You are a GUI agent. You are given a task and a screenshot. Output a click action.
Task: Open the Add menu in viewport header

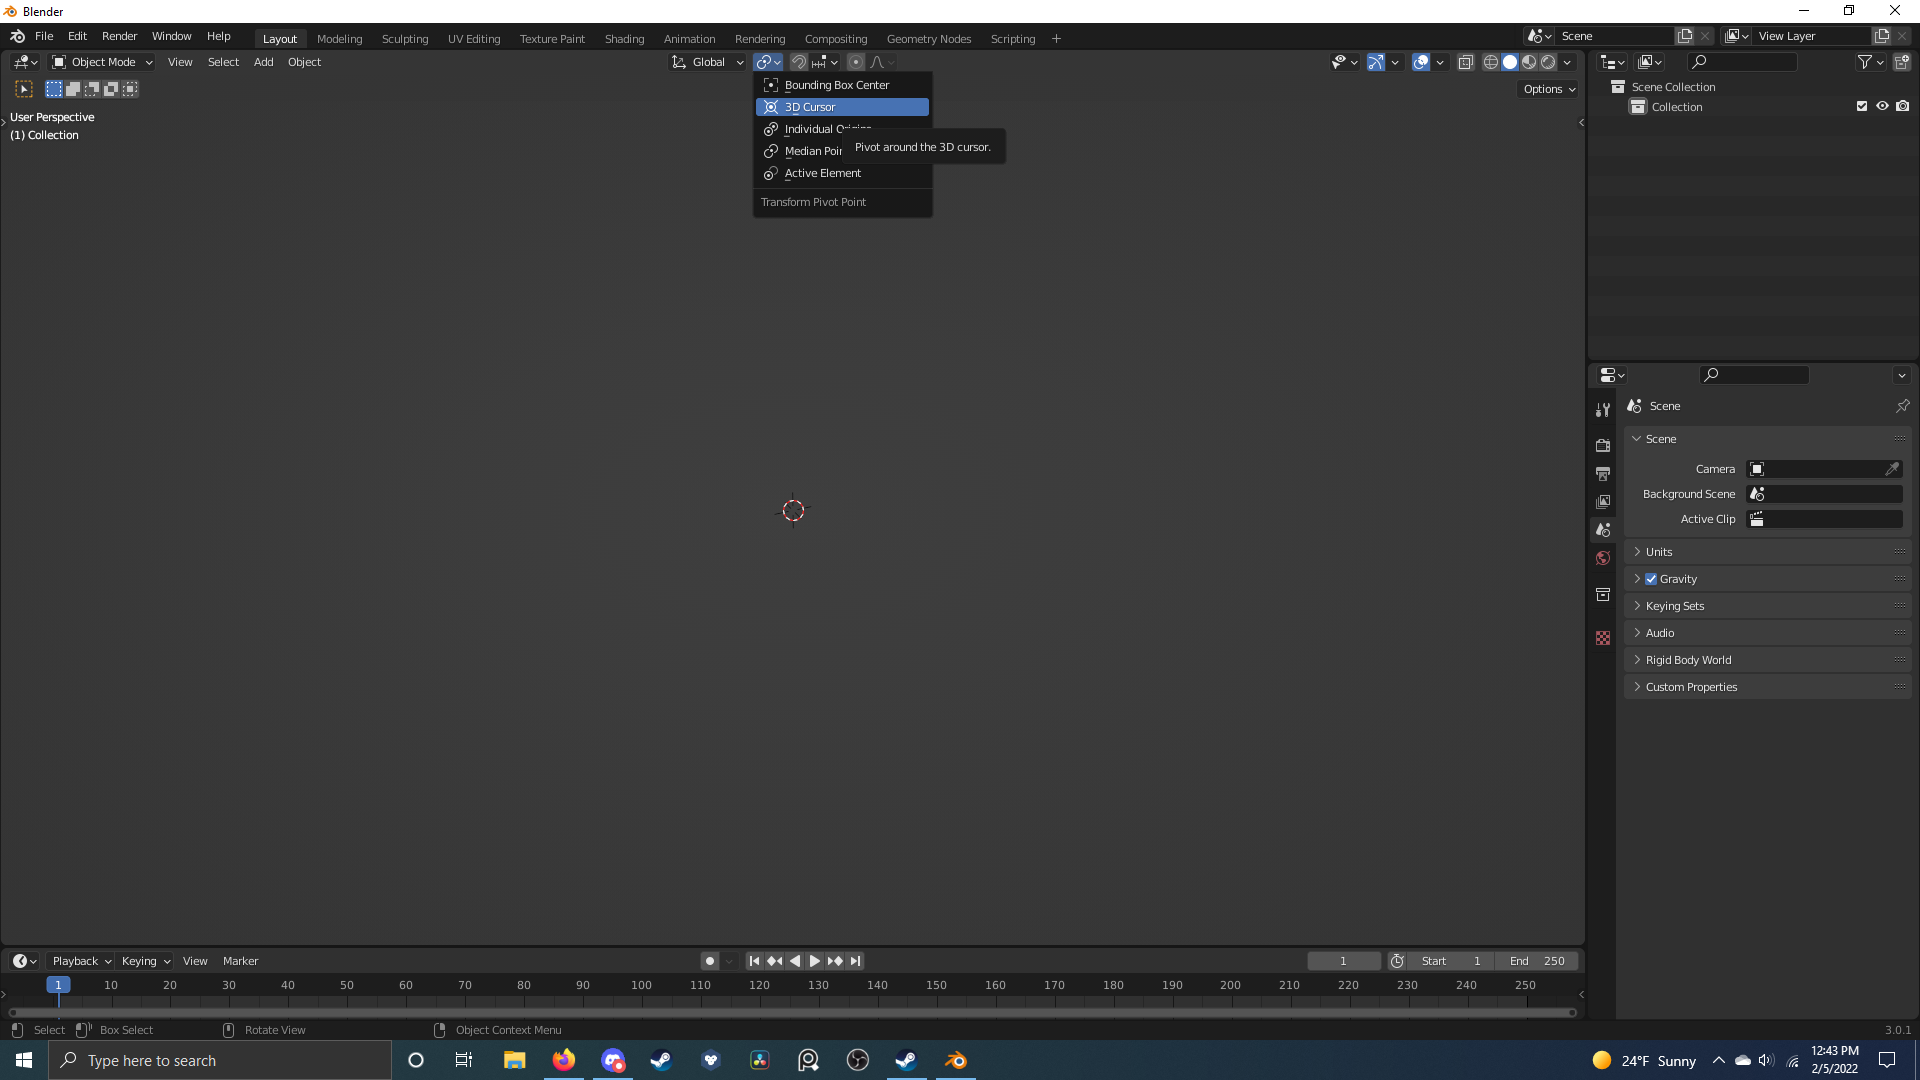263,62
